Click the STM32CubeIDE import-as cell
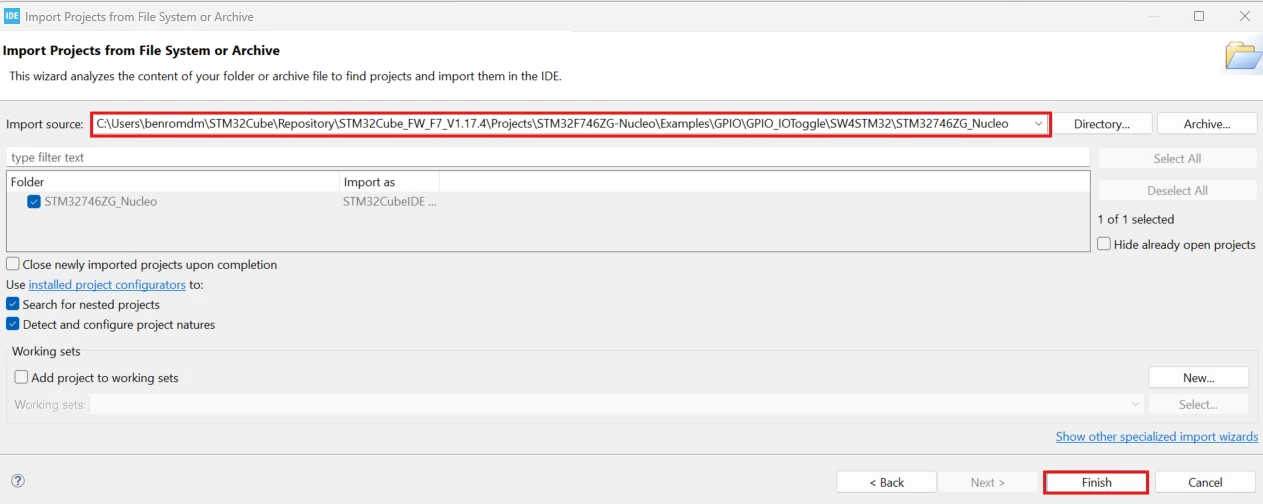 (x=389, y=201)
